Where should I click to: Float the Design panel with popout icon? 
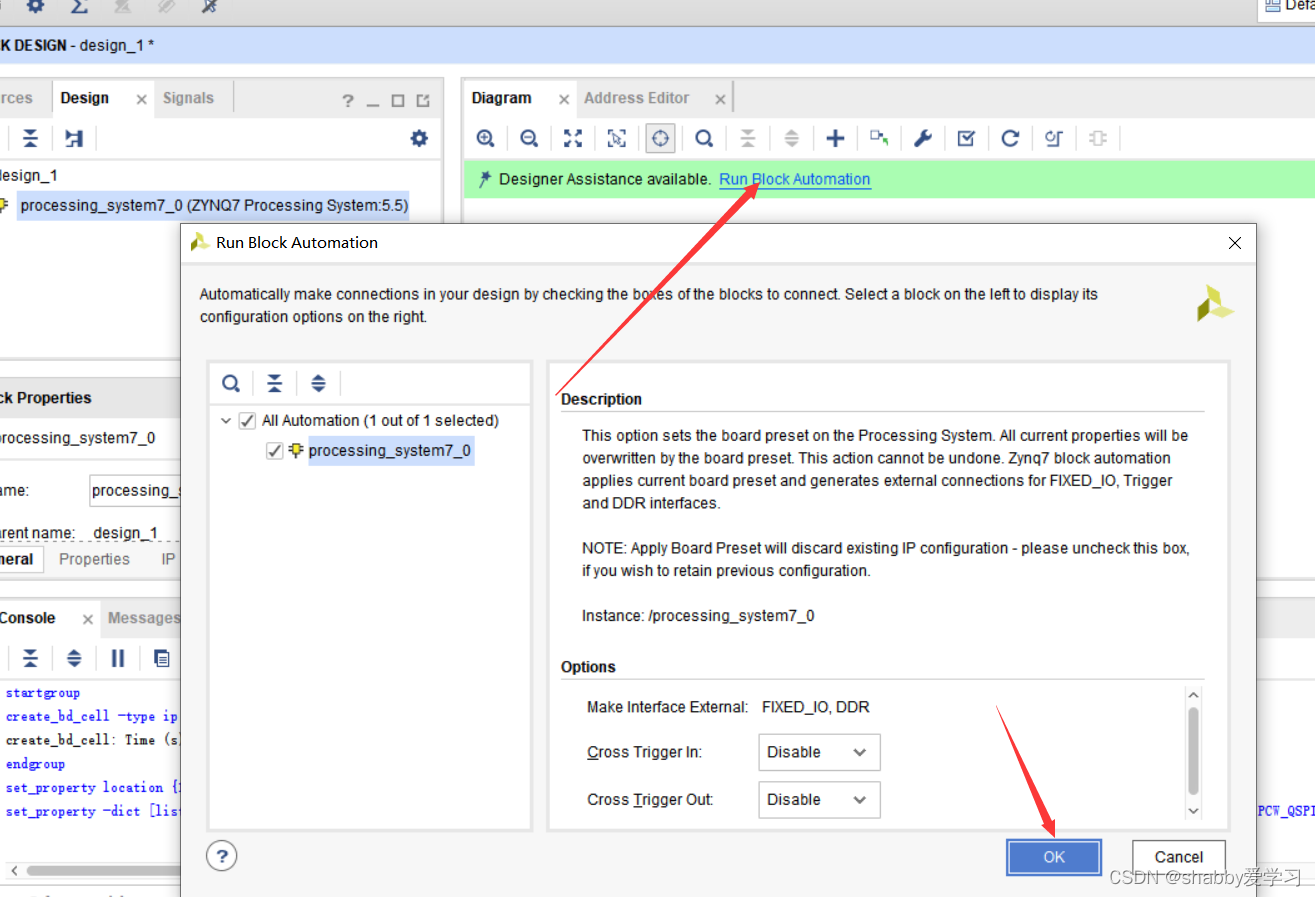(x=423, y=101)
